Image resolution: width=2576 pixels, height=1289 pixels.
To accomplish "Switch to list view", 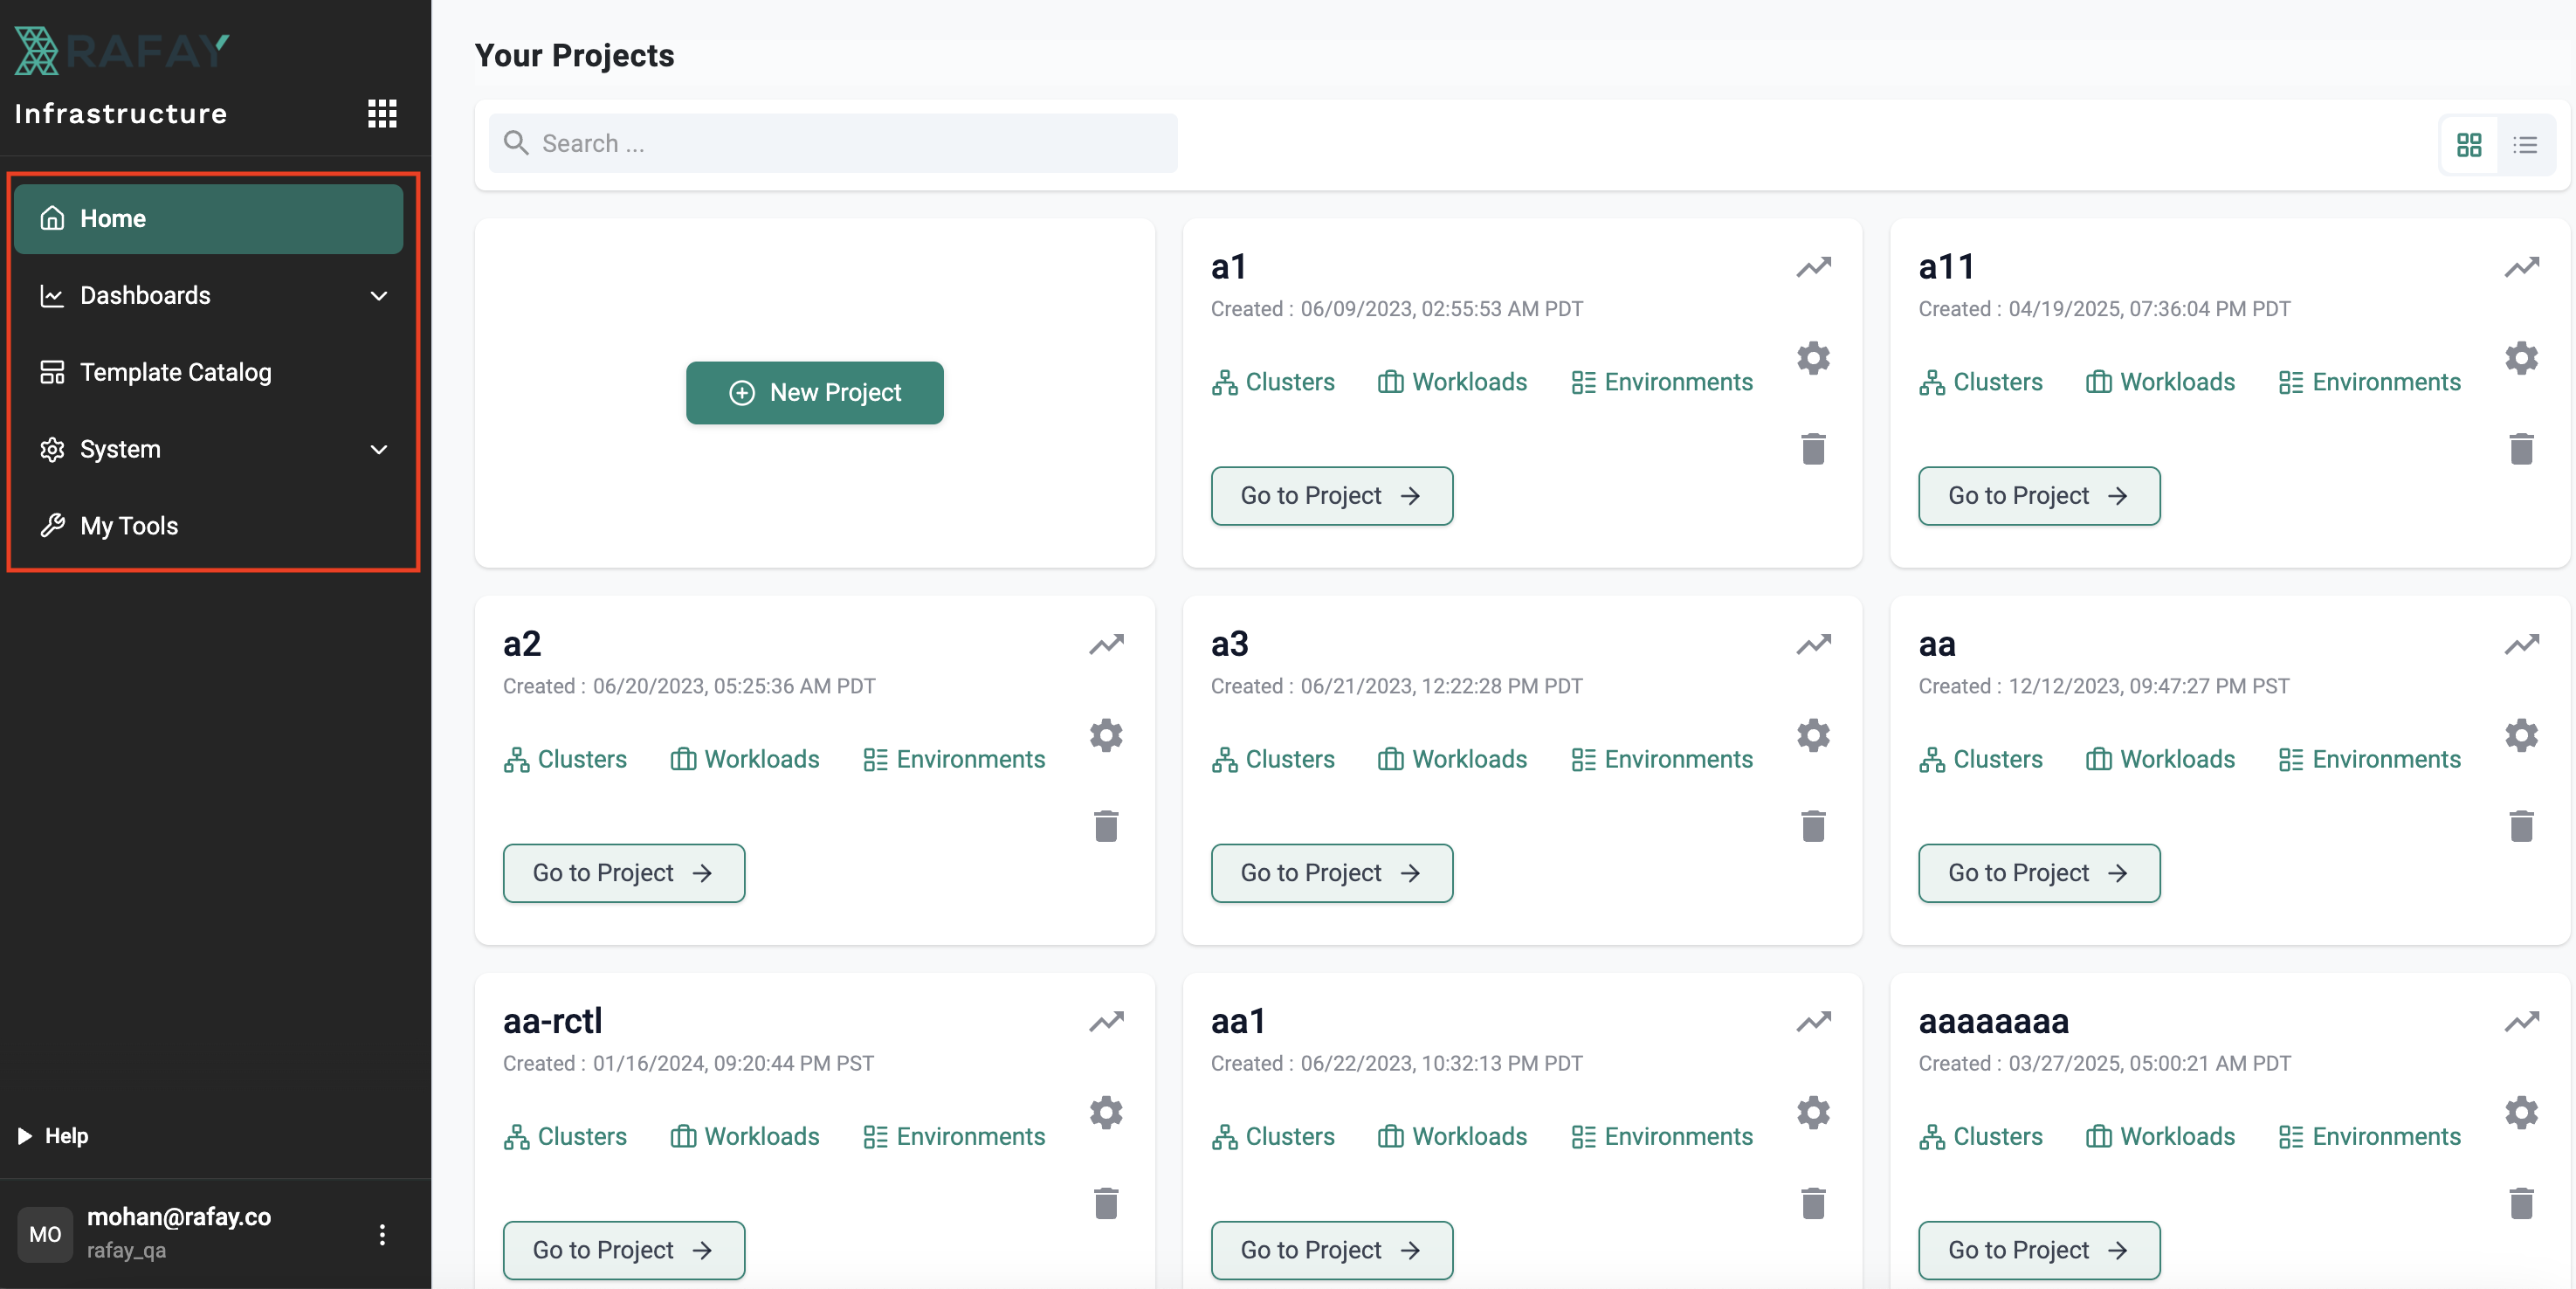I will [x=2525, y=145].
